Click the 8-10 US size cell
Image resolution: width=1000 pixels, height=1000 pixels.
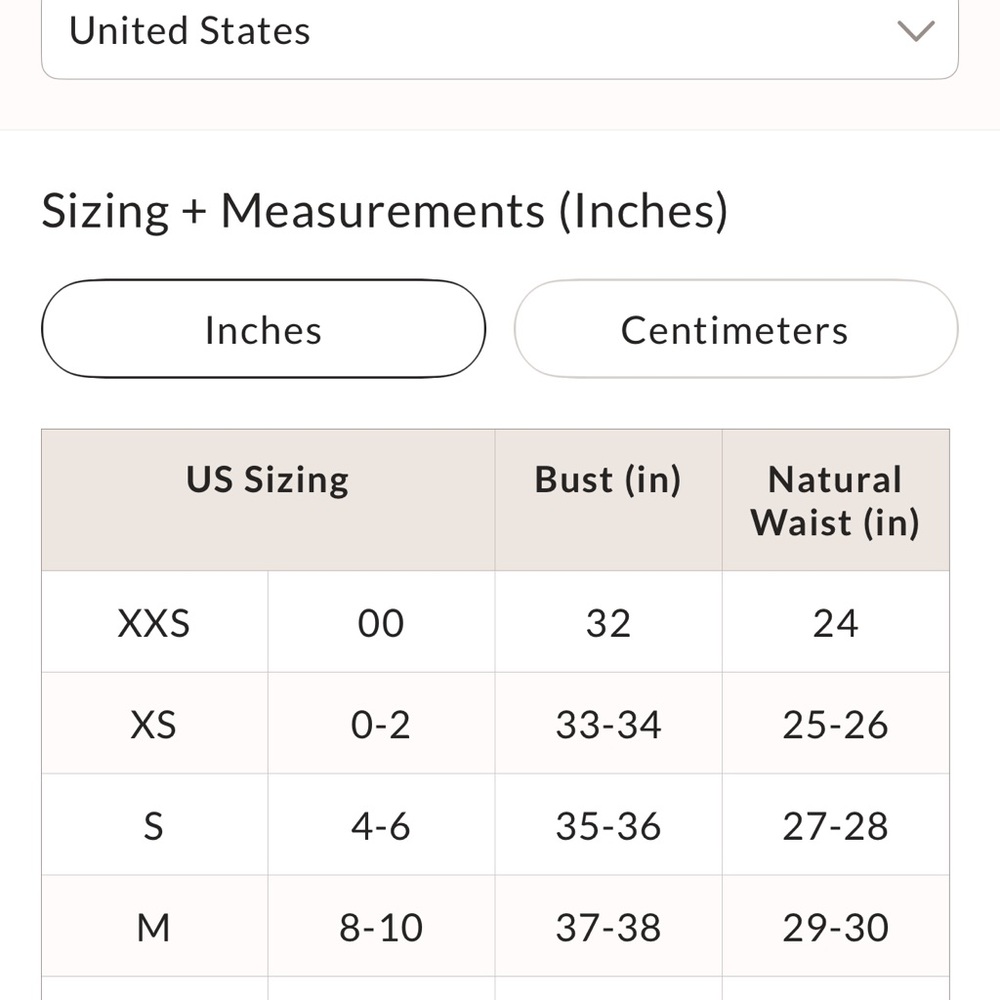click(x=381, y=926)
